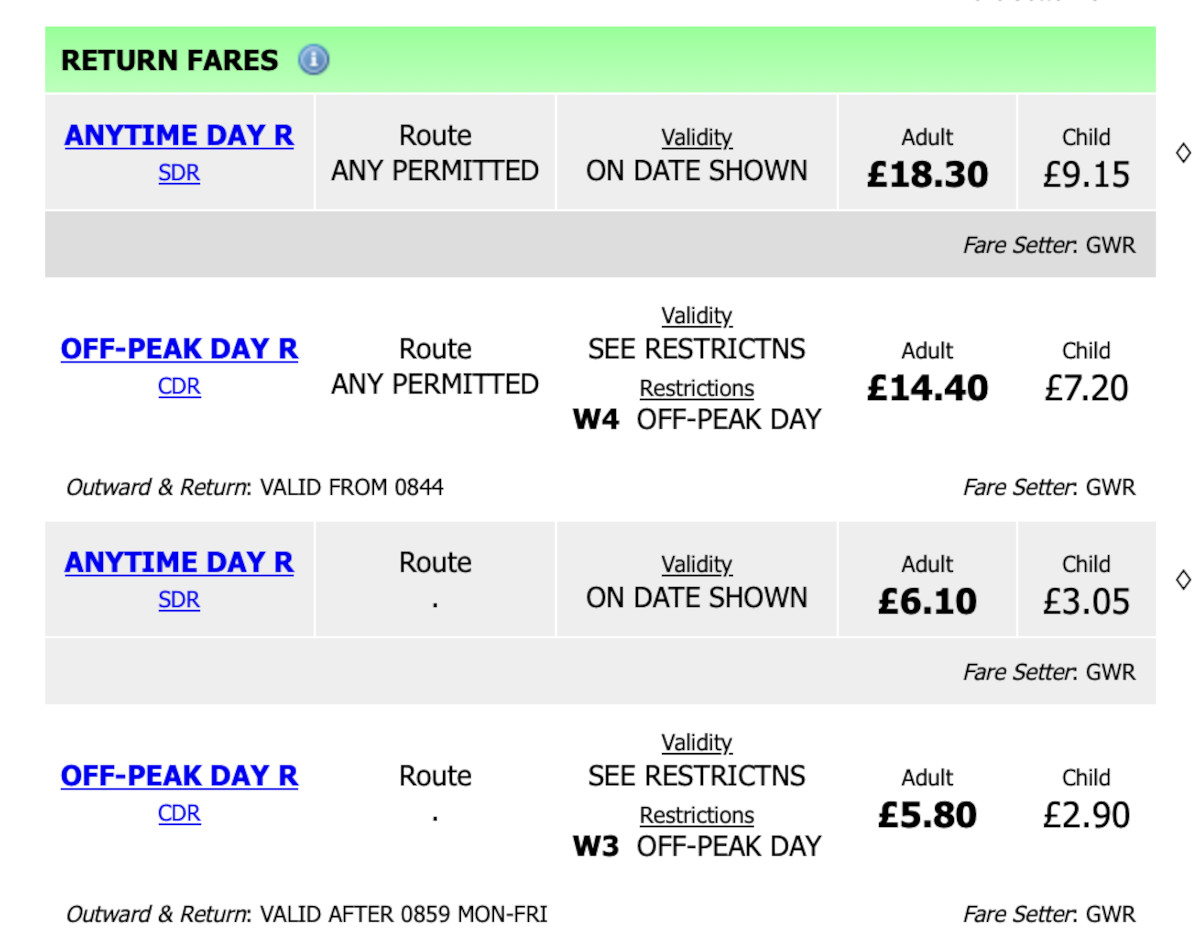Viewport: 1200px width, 942px height.
Task: Click Validity heading in the £5.80 fare row
Action: (x=696, y=743)
